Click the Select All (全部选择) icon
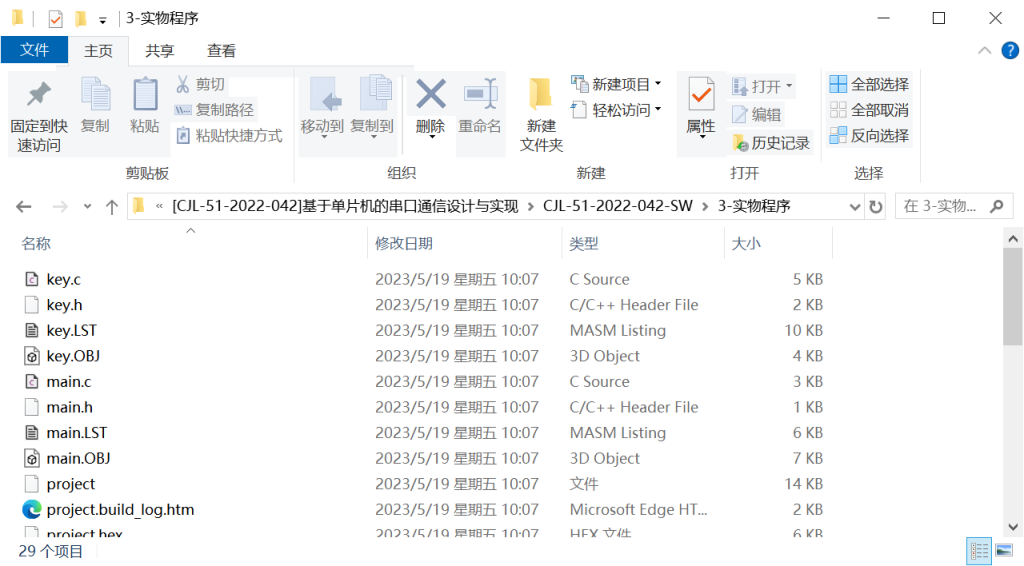Screen dimensions: 1024x566 (838, 84)
